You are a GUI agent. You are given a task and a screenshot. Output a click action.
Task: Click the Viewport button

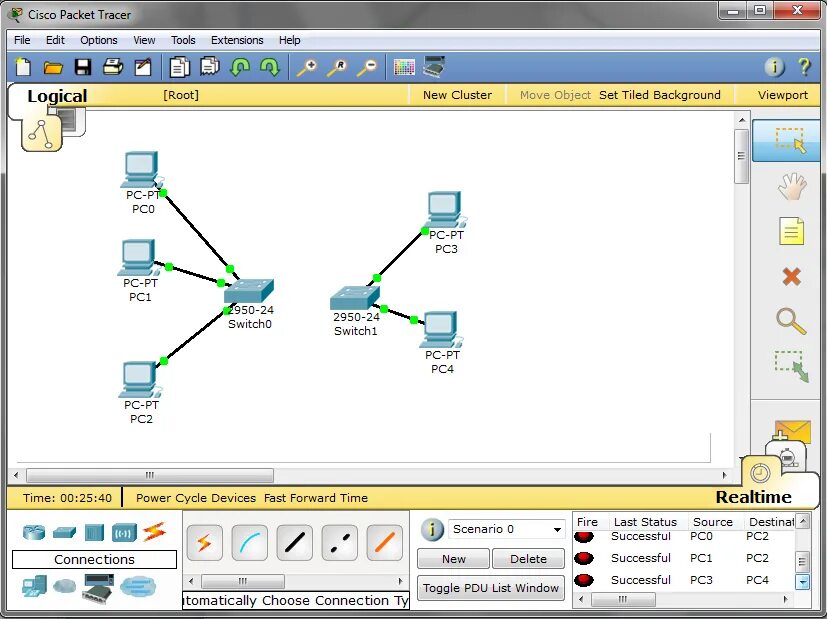coord(783,95)
